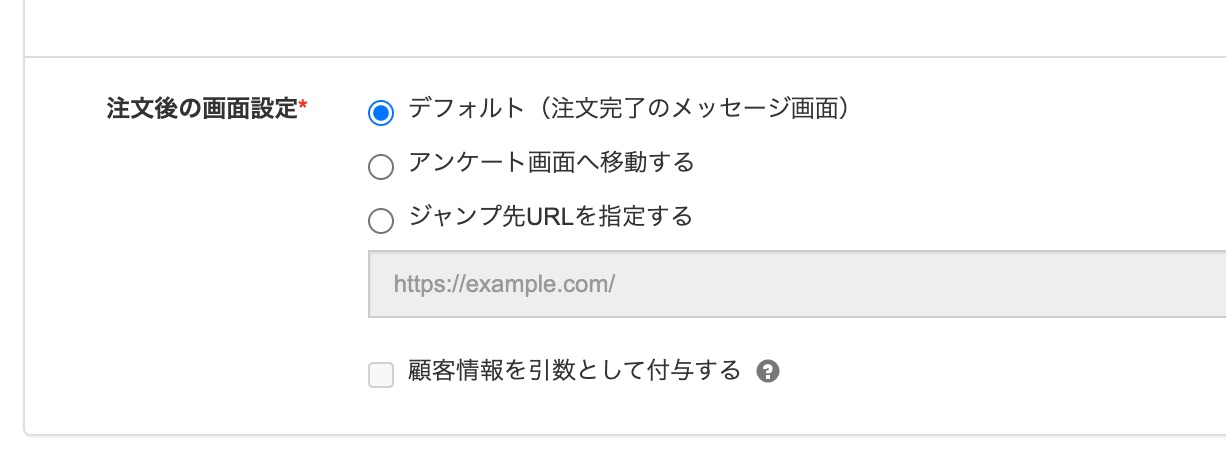Select the デフォルト radio button
1226x456 pixels.
tap(380, 113)
